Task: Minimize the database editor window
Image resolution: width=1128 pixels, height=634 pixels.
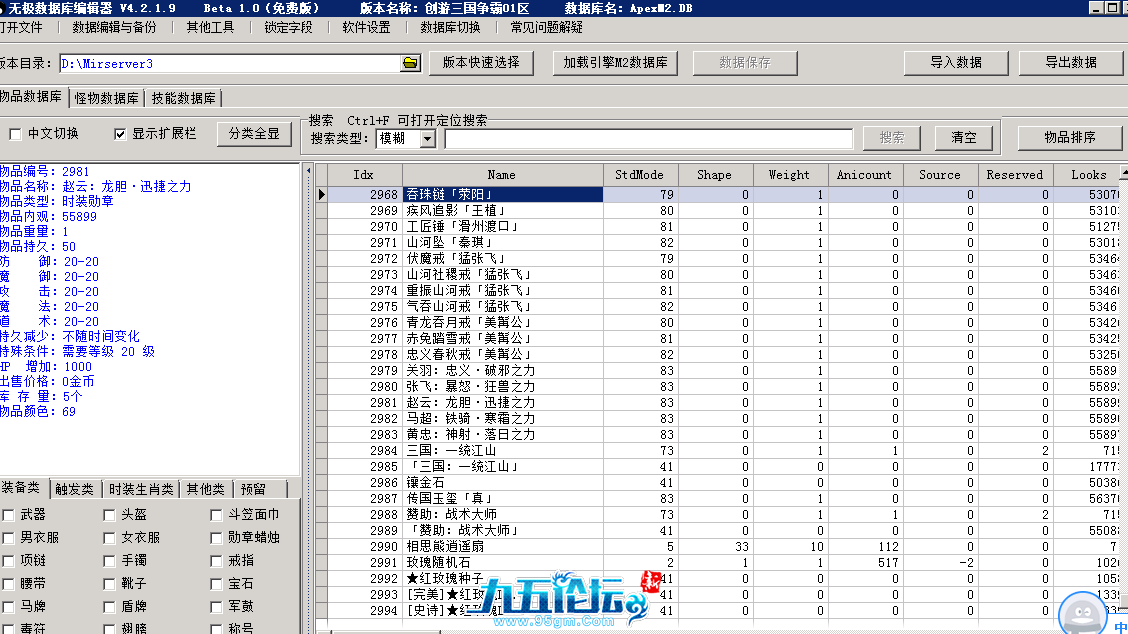Action: tap(1093, 8)
